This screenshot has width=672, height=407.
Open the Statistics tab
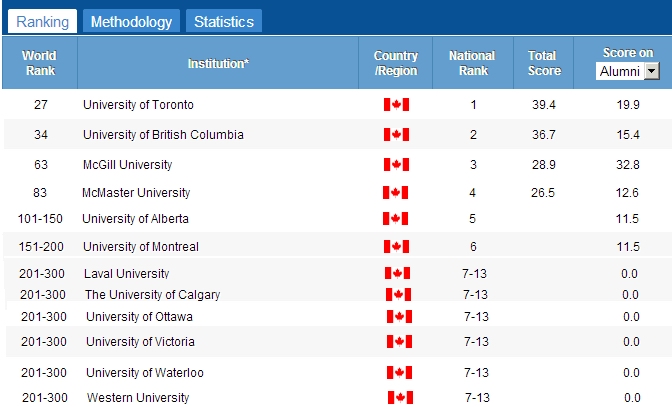tap(223, 21)
